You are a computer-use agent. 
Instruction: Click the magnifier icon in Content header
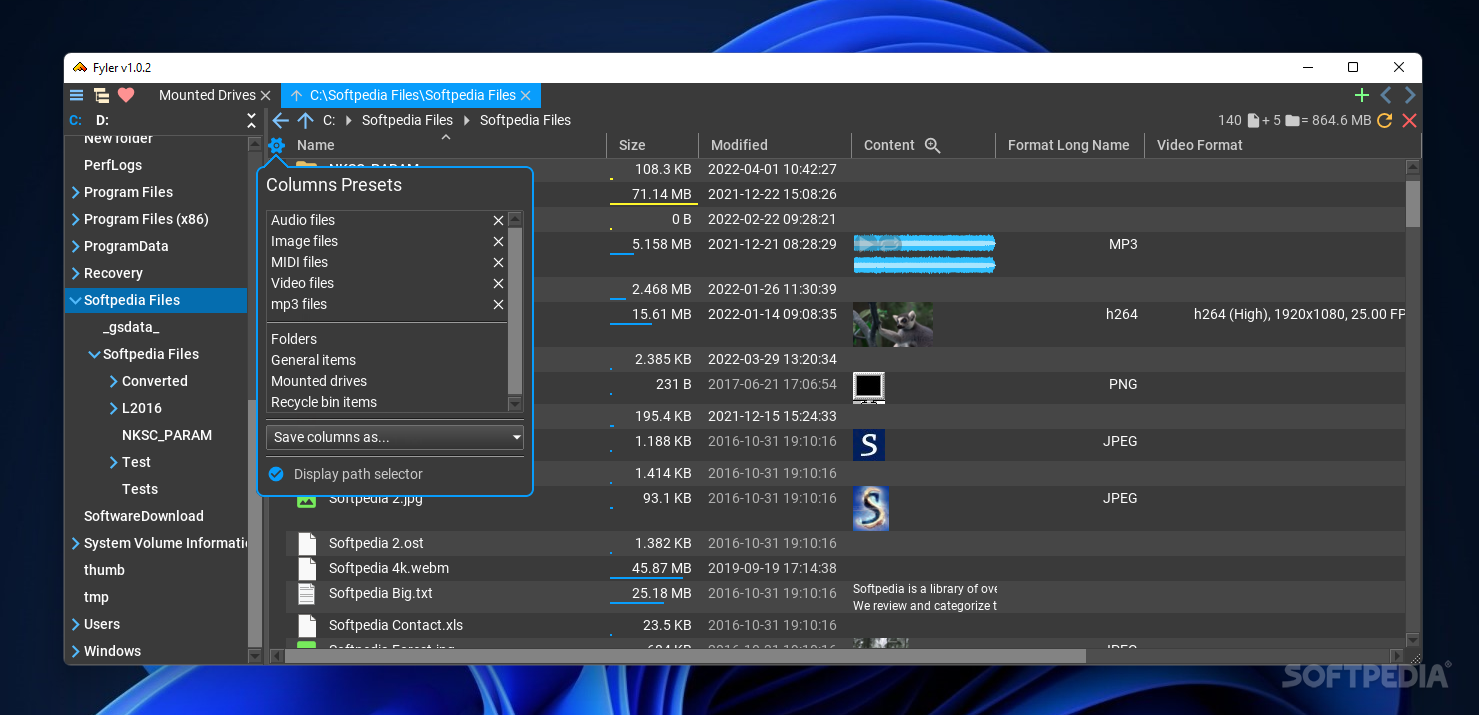point(933,145)
